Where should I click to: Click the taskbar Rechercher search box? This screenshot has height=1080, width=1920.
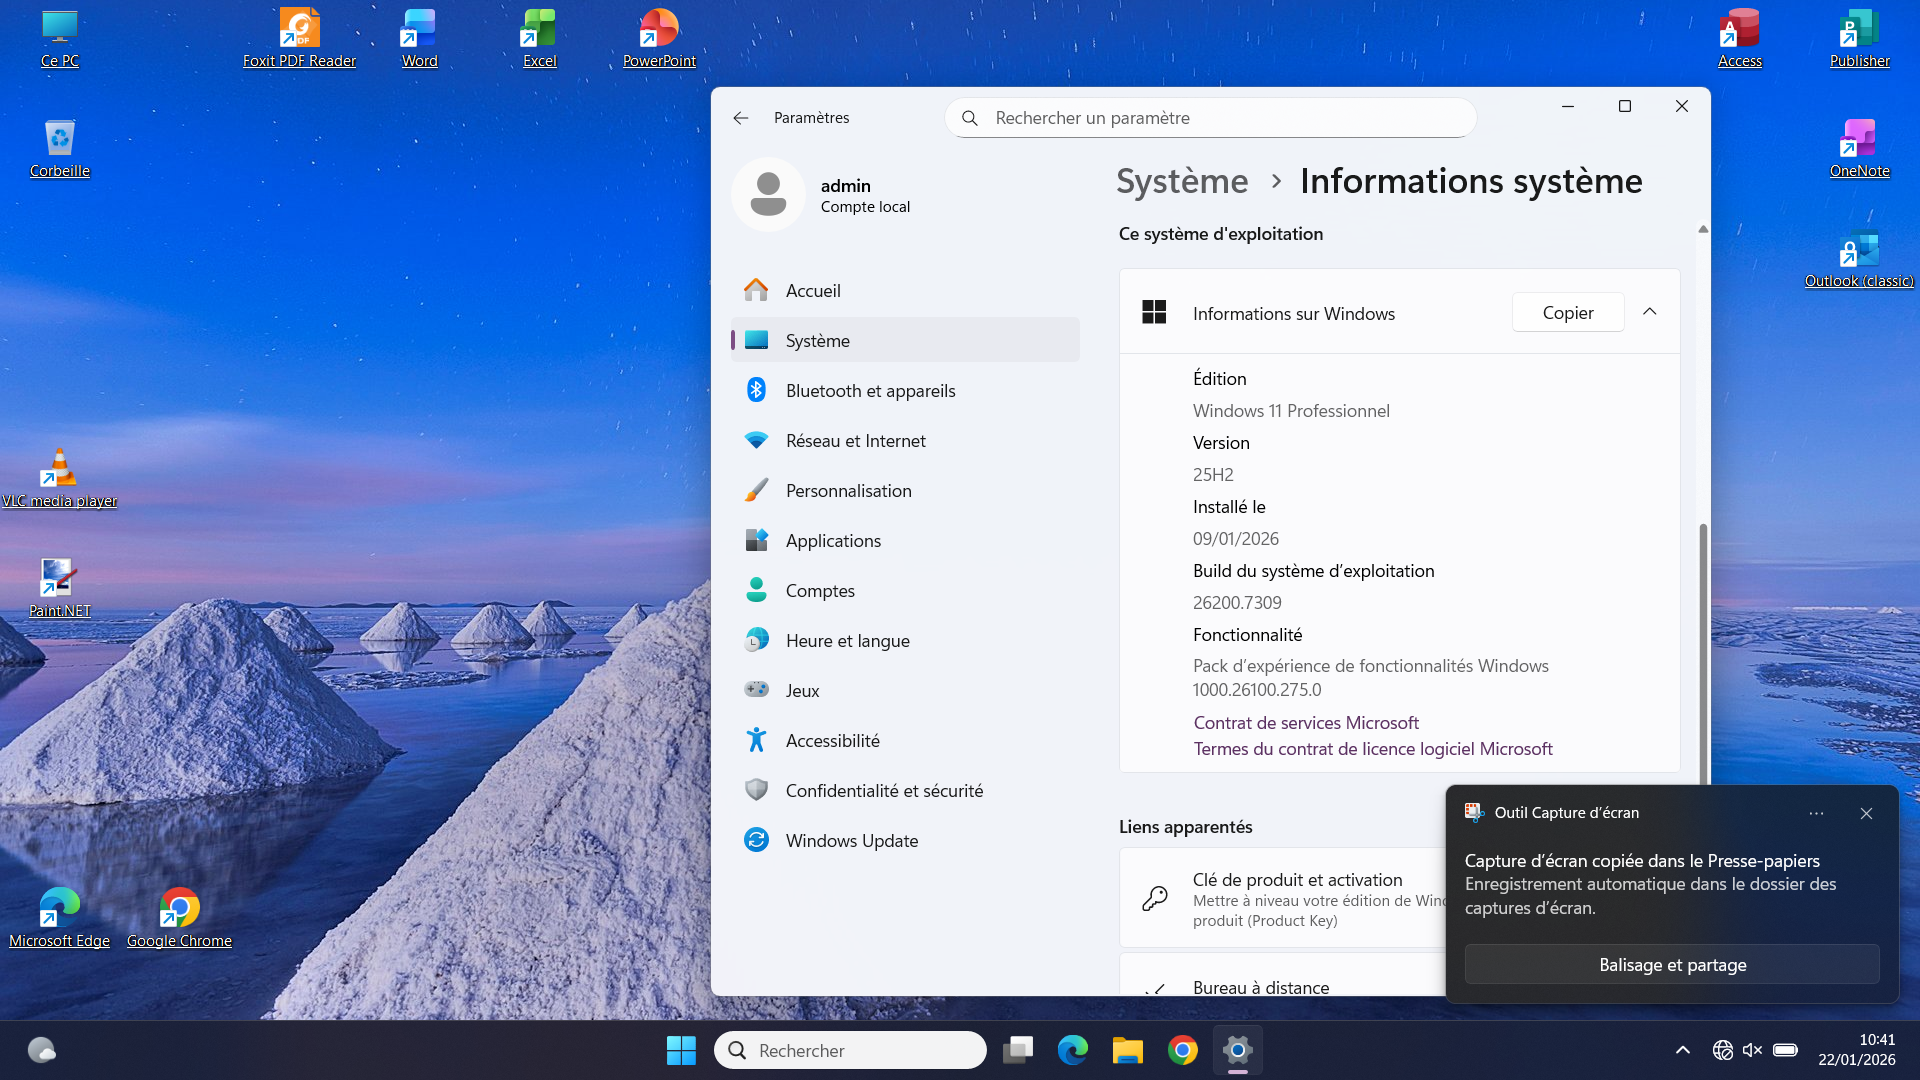pos(850,1050)
